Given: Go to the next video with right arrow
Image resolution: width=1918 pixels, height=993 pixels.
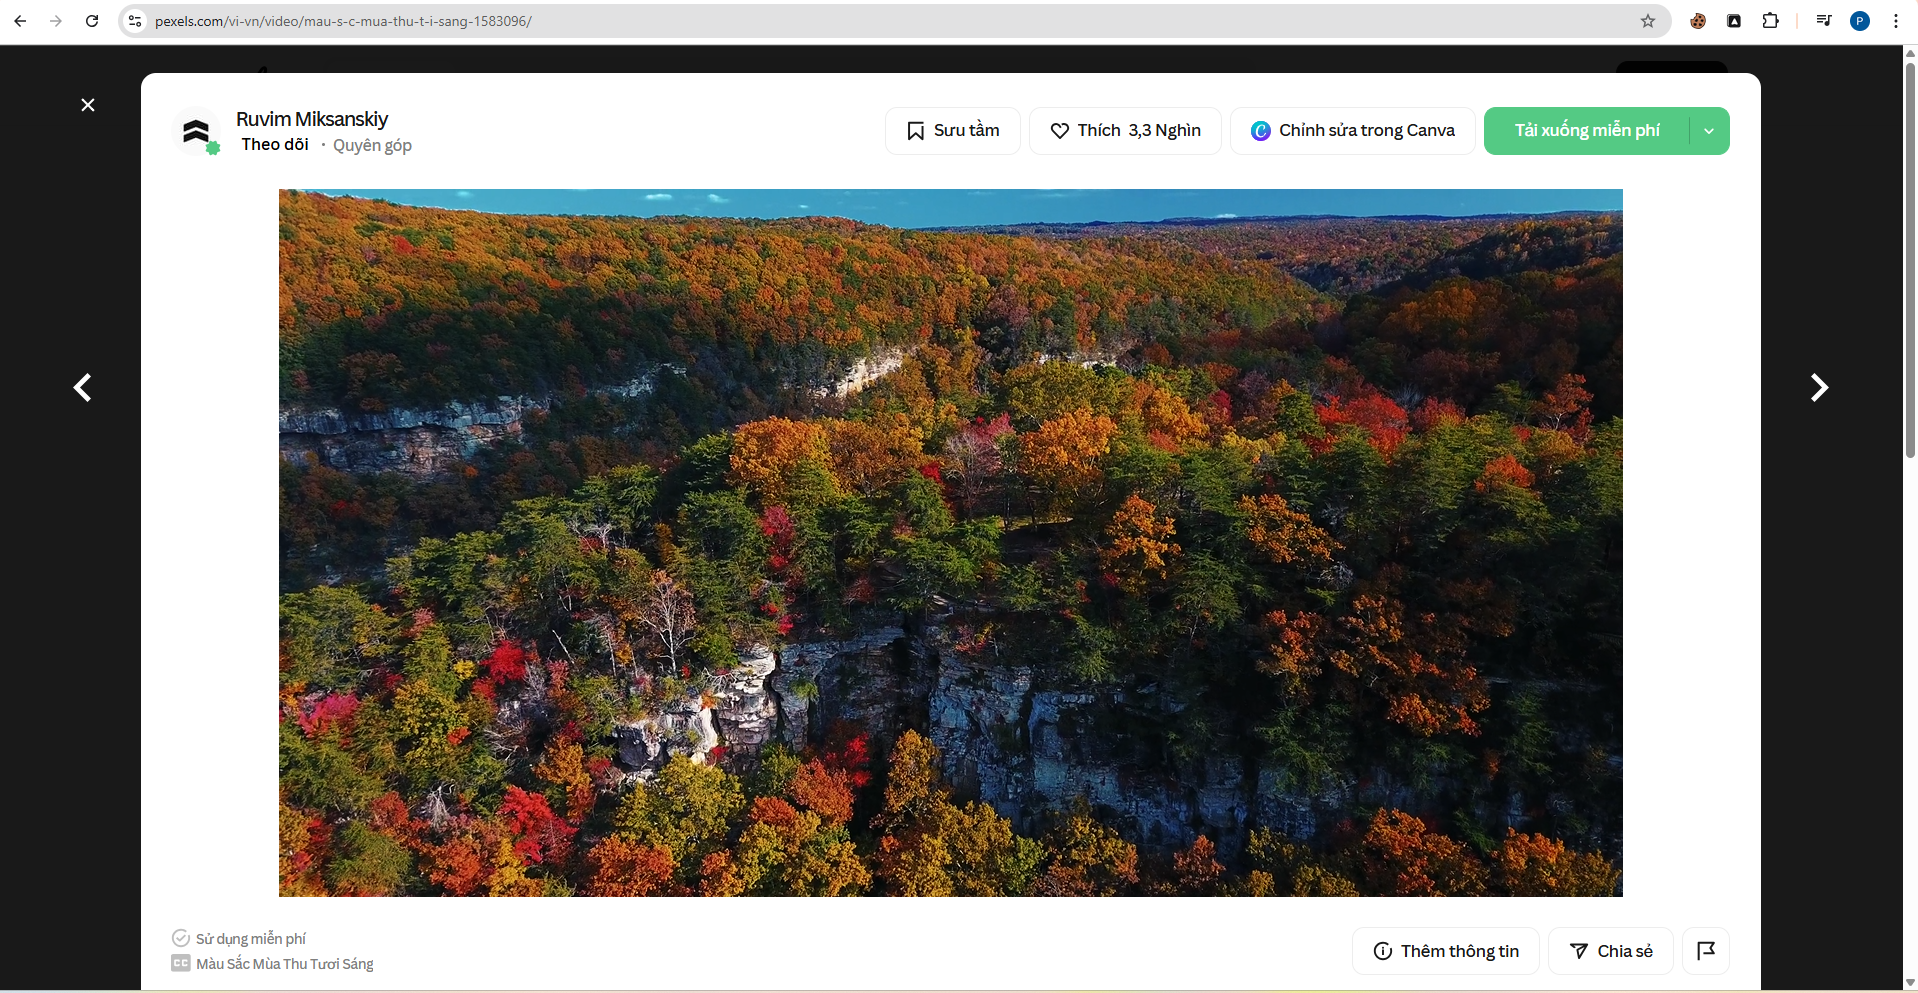Looking at the screenshot, I should 1818,388.
